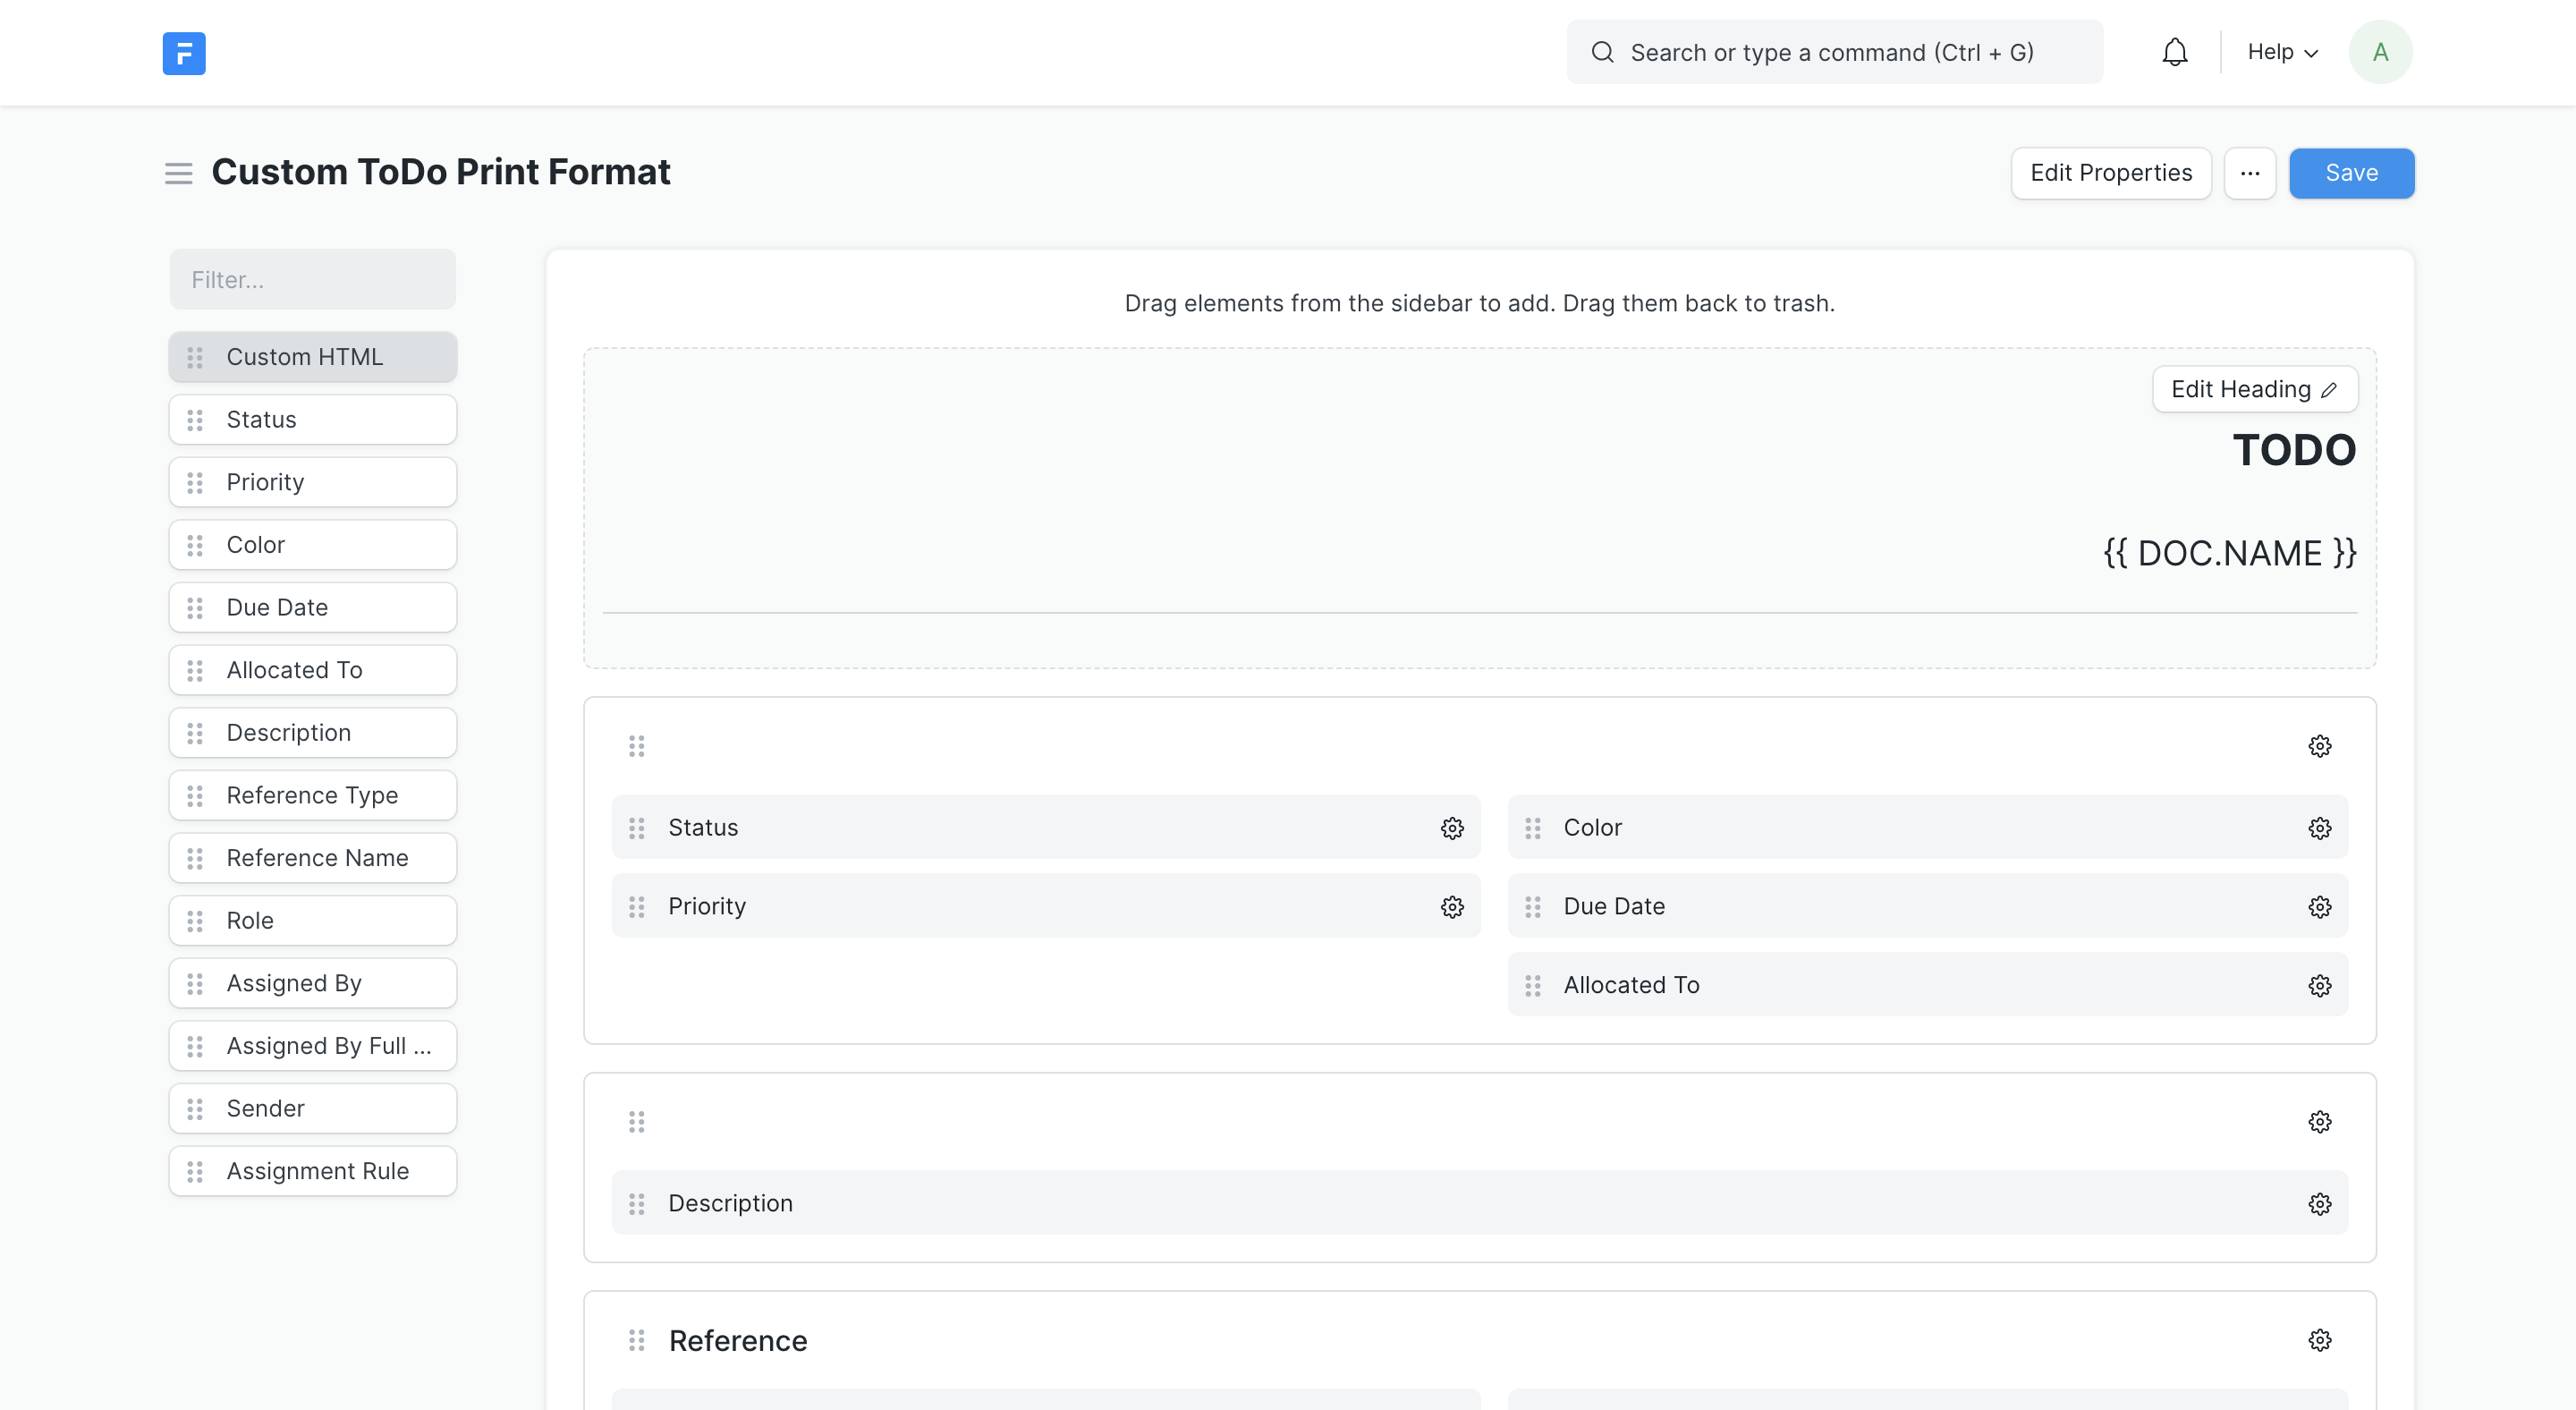Click the hamburger icon beside the page title
The height and width of the screenshot is (1410, 2576).
tap(178, 172)
